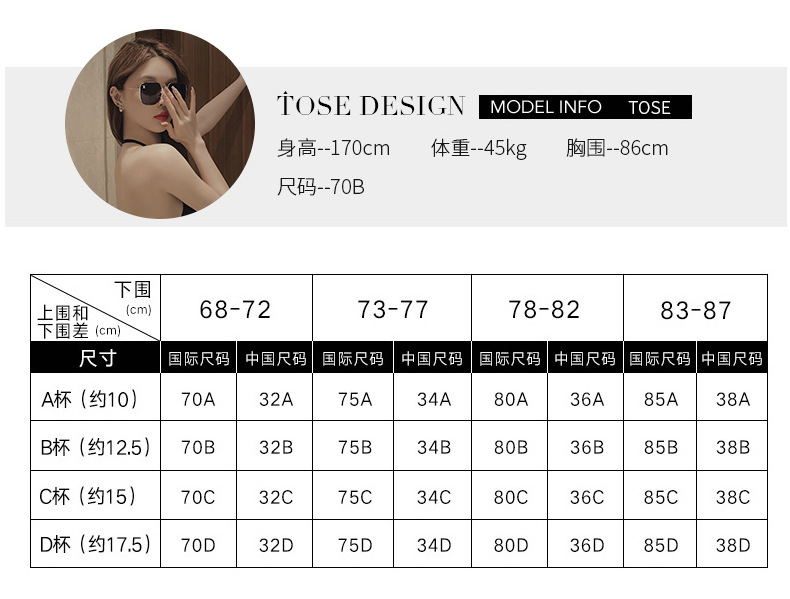Image resolution: width=790 pixels, height=599 pixels.
Task: Select the 78-82 underbust range header
Action: click(x=544, y=309)
